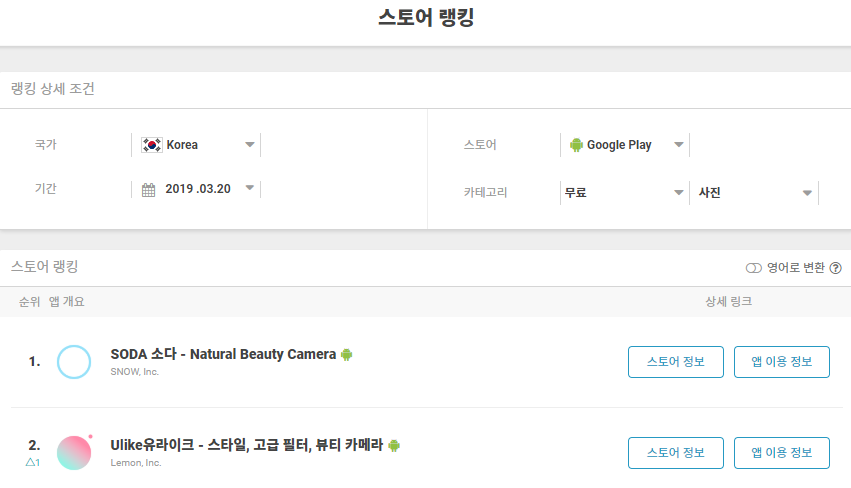The image size is (851, 488).
Task: Click the help question mark icon
Action: pyautogui.click(x=836, y=268)
